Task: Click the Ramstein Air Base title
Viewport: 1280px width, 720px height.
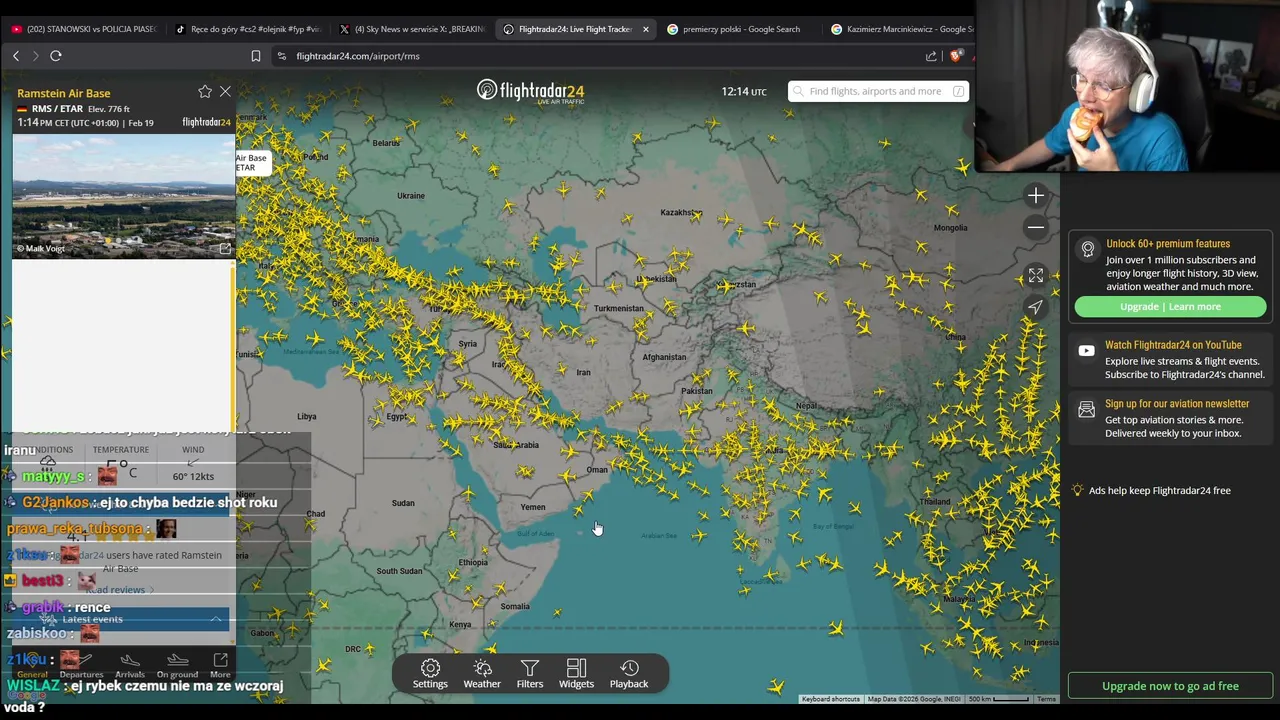Action: point(64,93)
